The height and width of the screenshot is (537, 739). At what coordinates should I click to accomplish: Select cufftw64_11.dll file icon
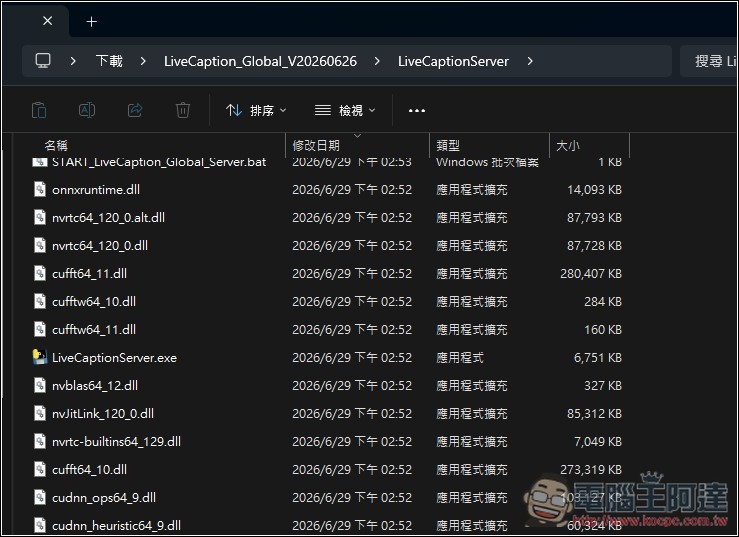click(40, 329)
